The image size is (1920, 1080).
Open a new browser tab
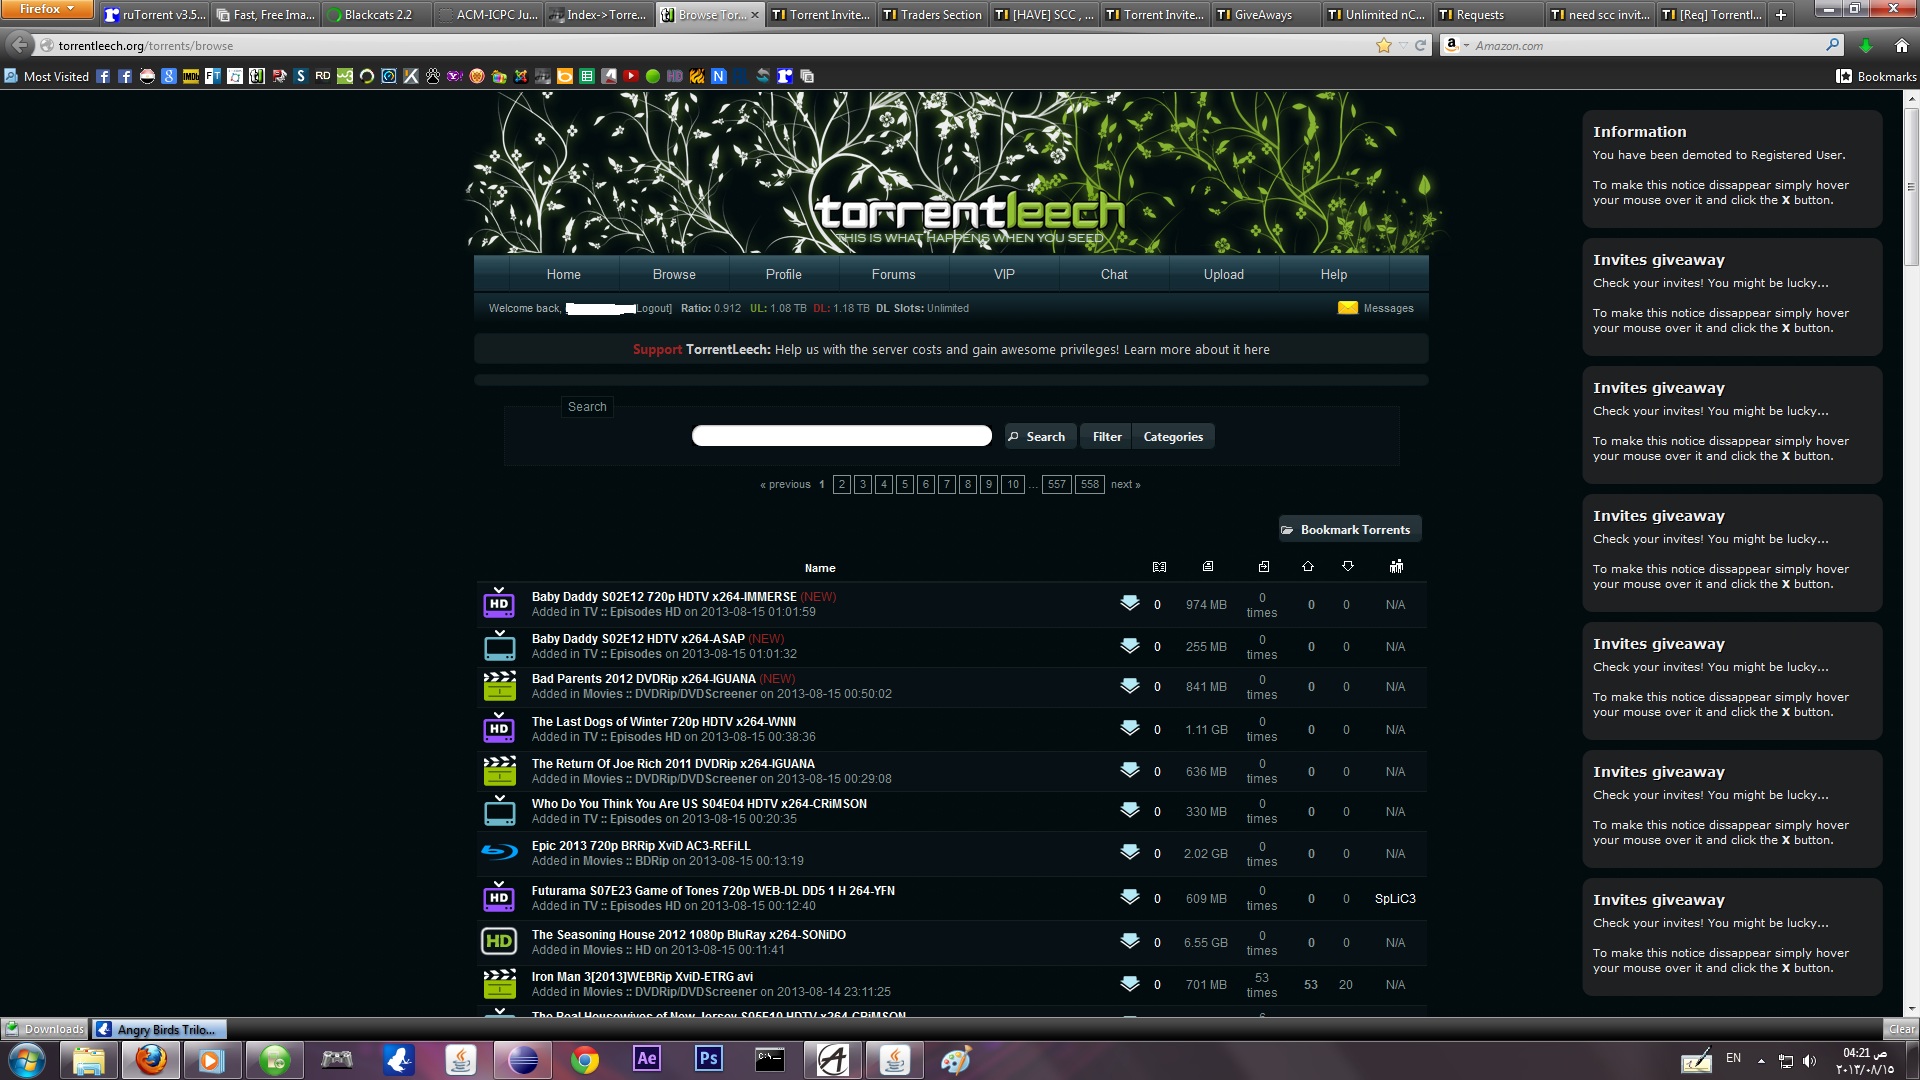pos(1780,14)
